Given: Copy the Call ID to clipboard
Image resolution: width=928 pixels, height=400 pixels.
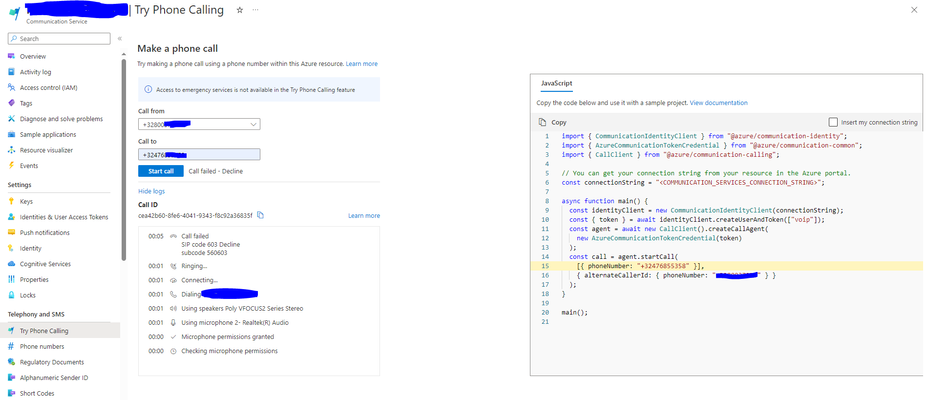Looking at the screenshot, I should (260, 215).
